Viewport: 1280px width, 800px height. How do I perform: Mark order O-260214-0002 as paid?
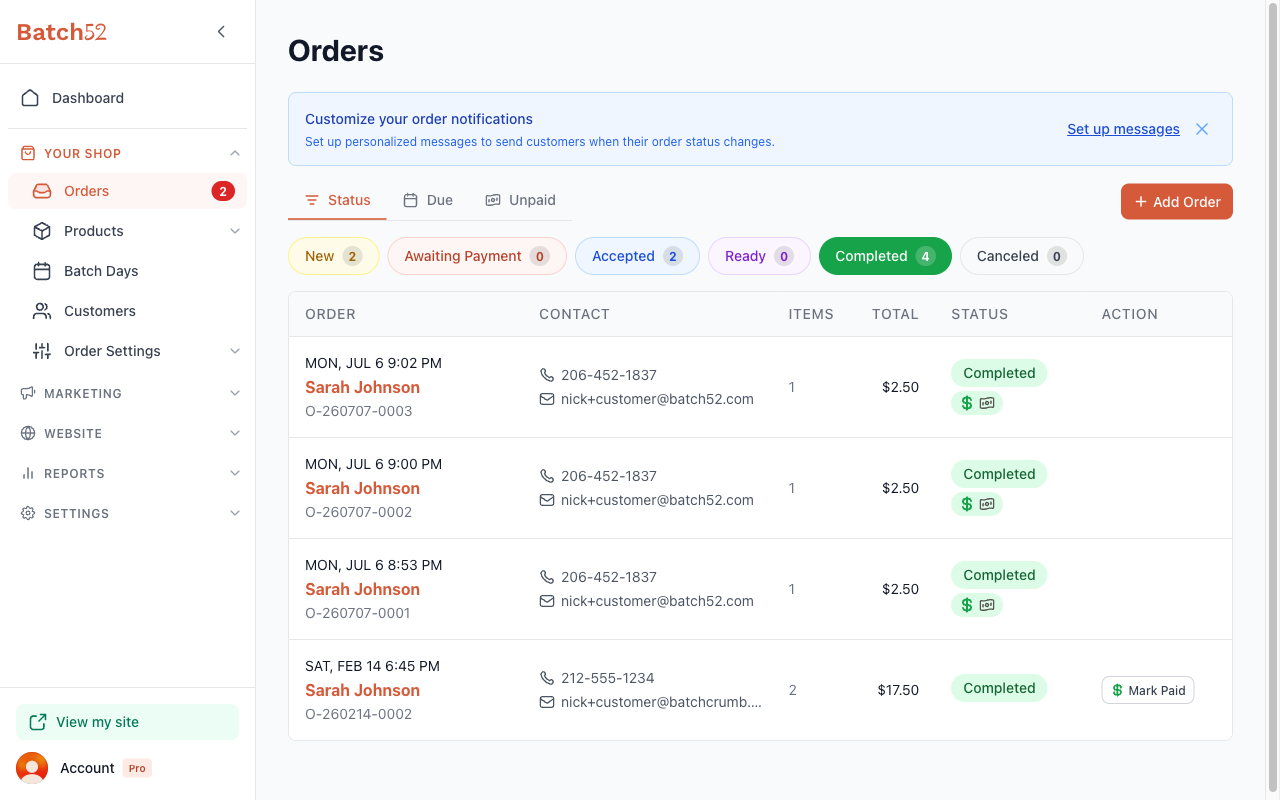[1148, 690]
